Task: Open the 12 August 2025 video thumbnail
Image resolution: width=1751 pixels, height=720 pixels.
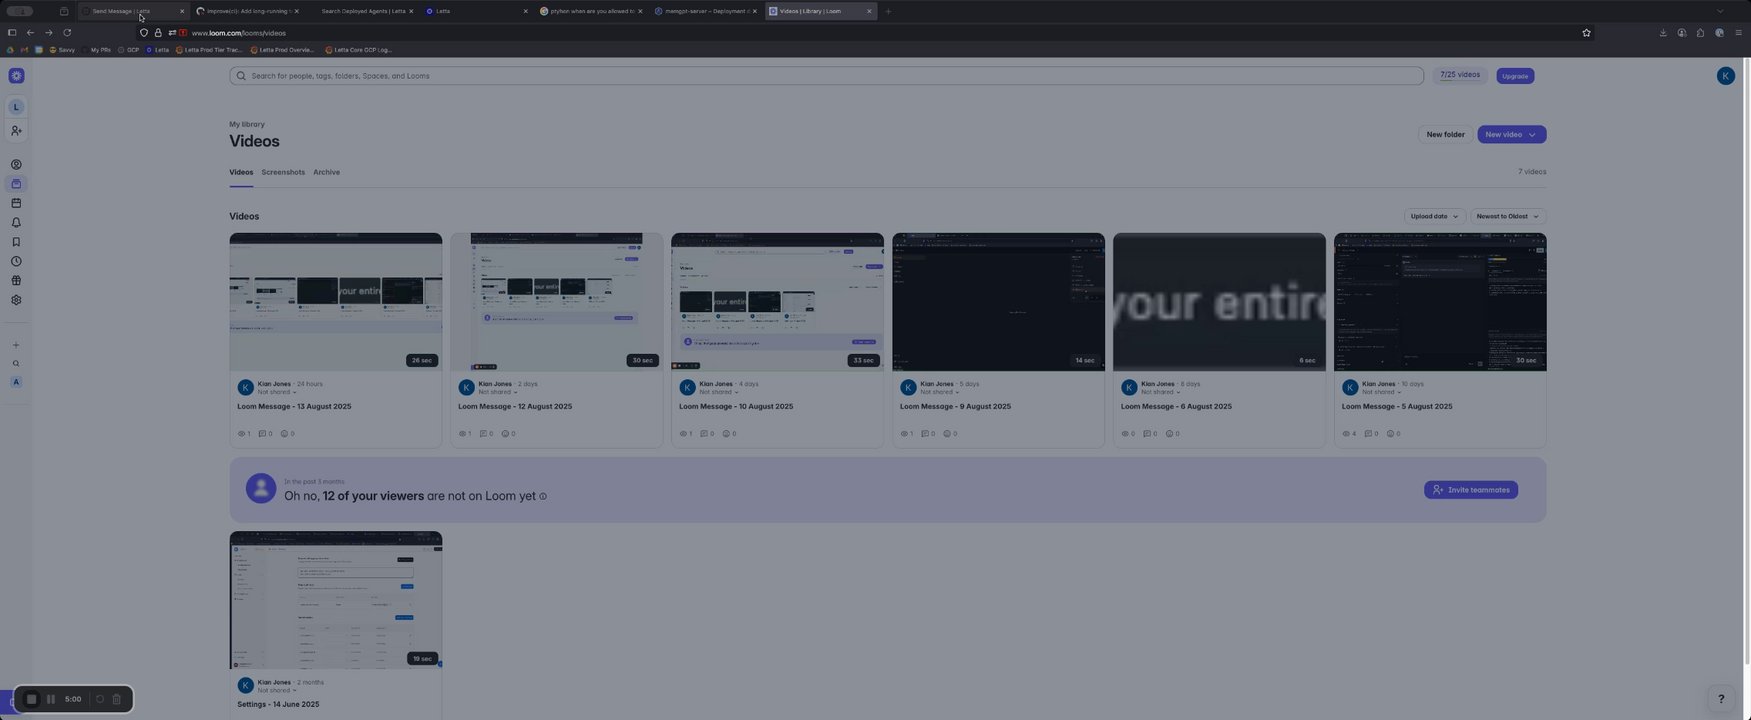Action: pos(556,302)
